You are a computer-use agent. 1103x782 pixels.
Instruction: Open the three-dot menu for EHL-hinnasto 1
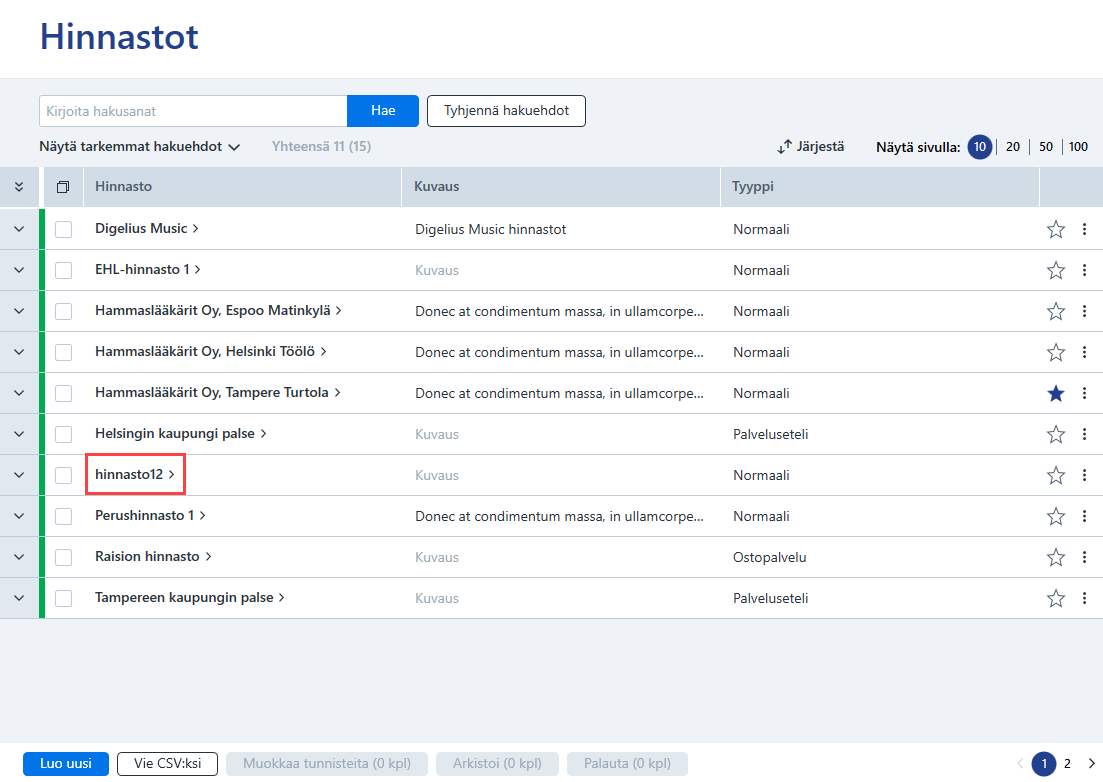(x=1084, y=270)
